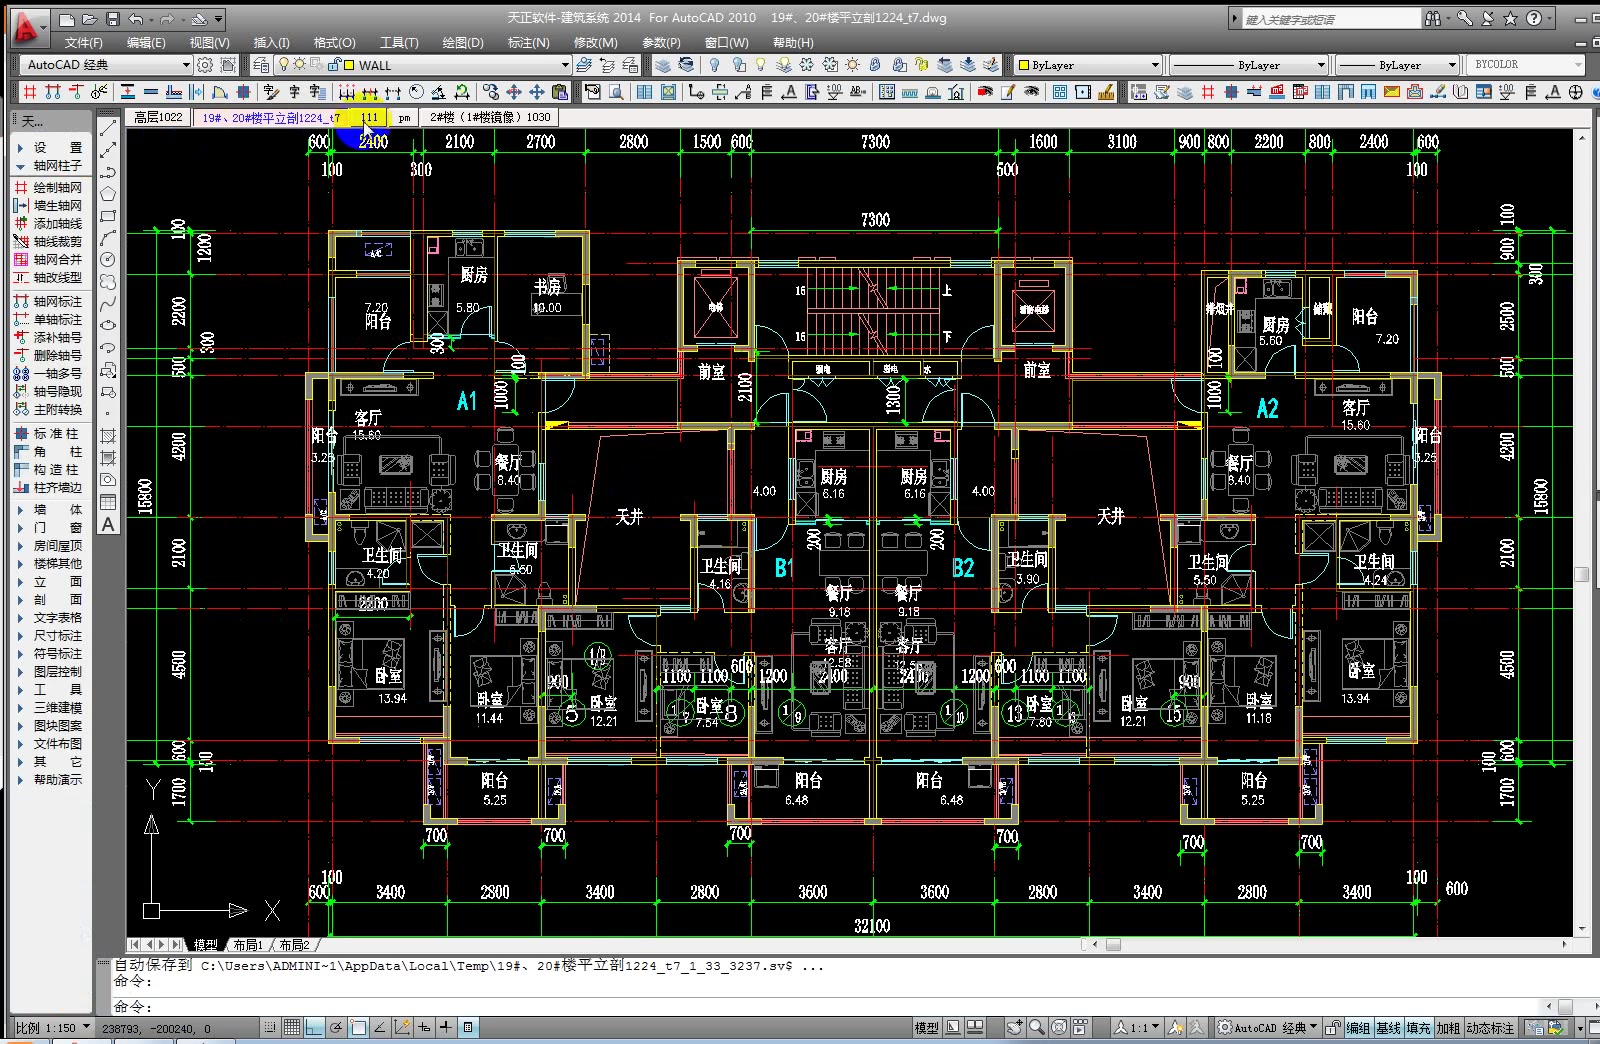
Task: Click the help question mark icon
Action: [1534, 18]
